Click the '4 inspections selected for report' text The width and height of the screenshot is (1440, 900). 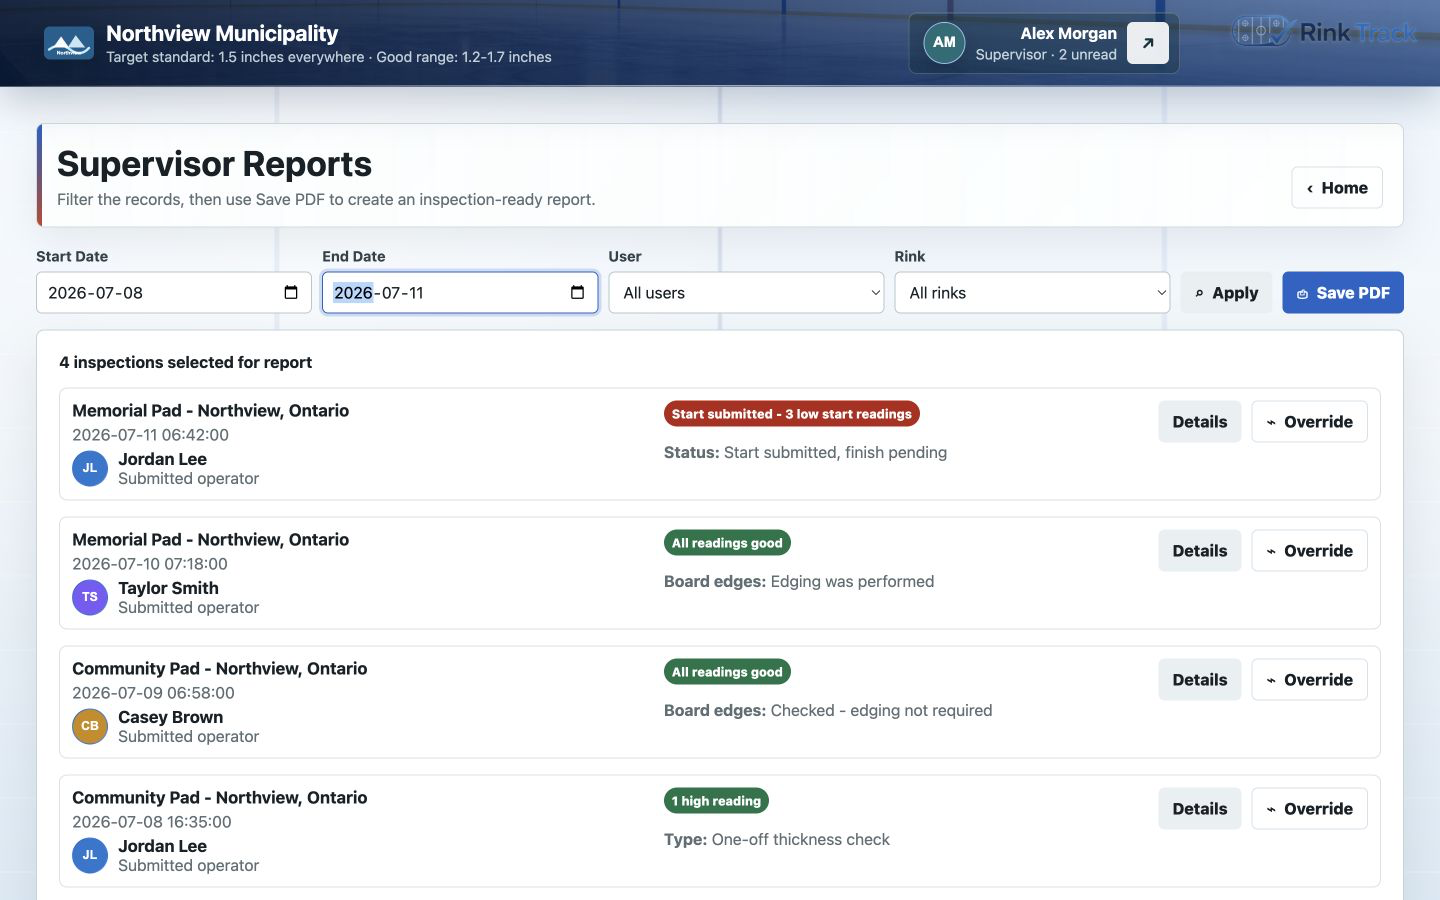(186, 362)
